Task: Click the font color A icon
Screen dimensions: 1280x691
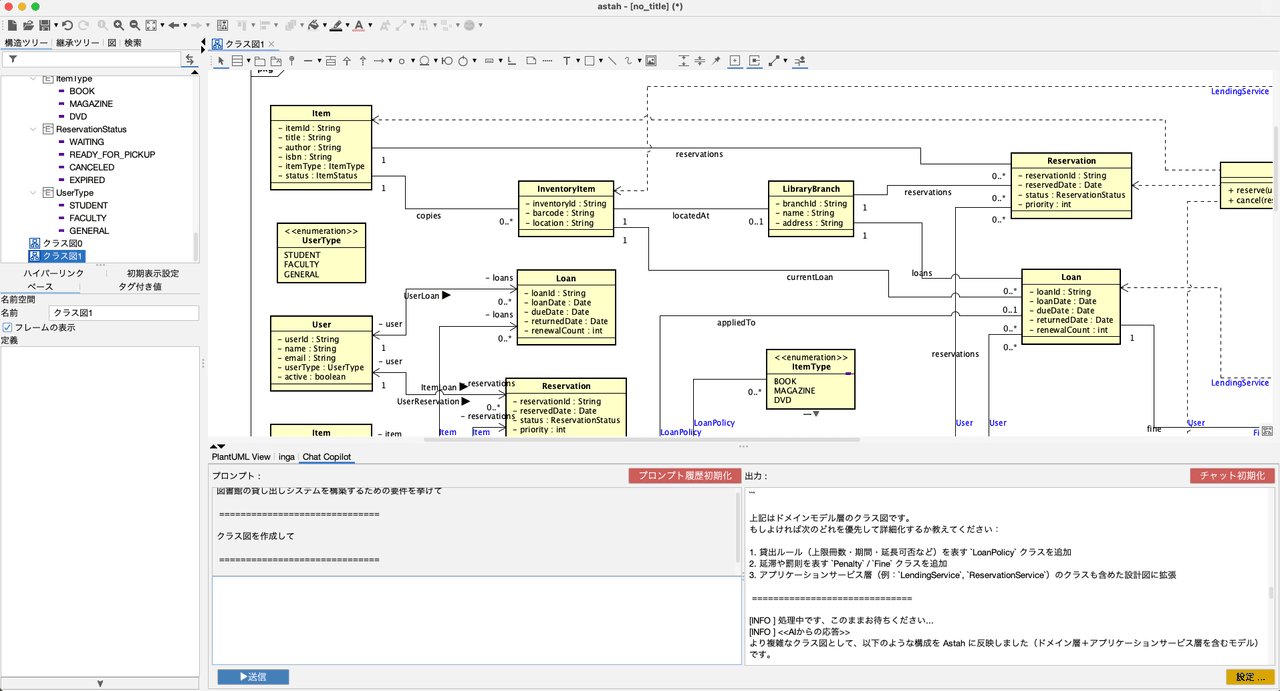Action: click(358, 24)
